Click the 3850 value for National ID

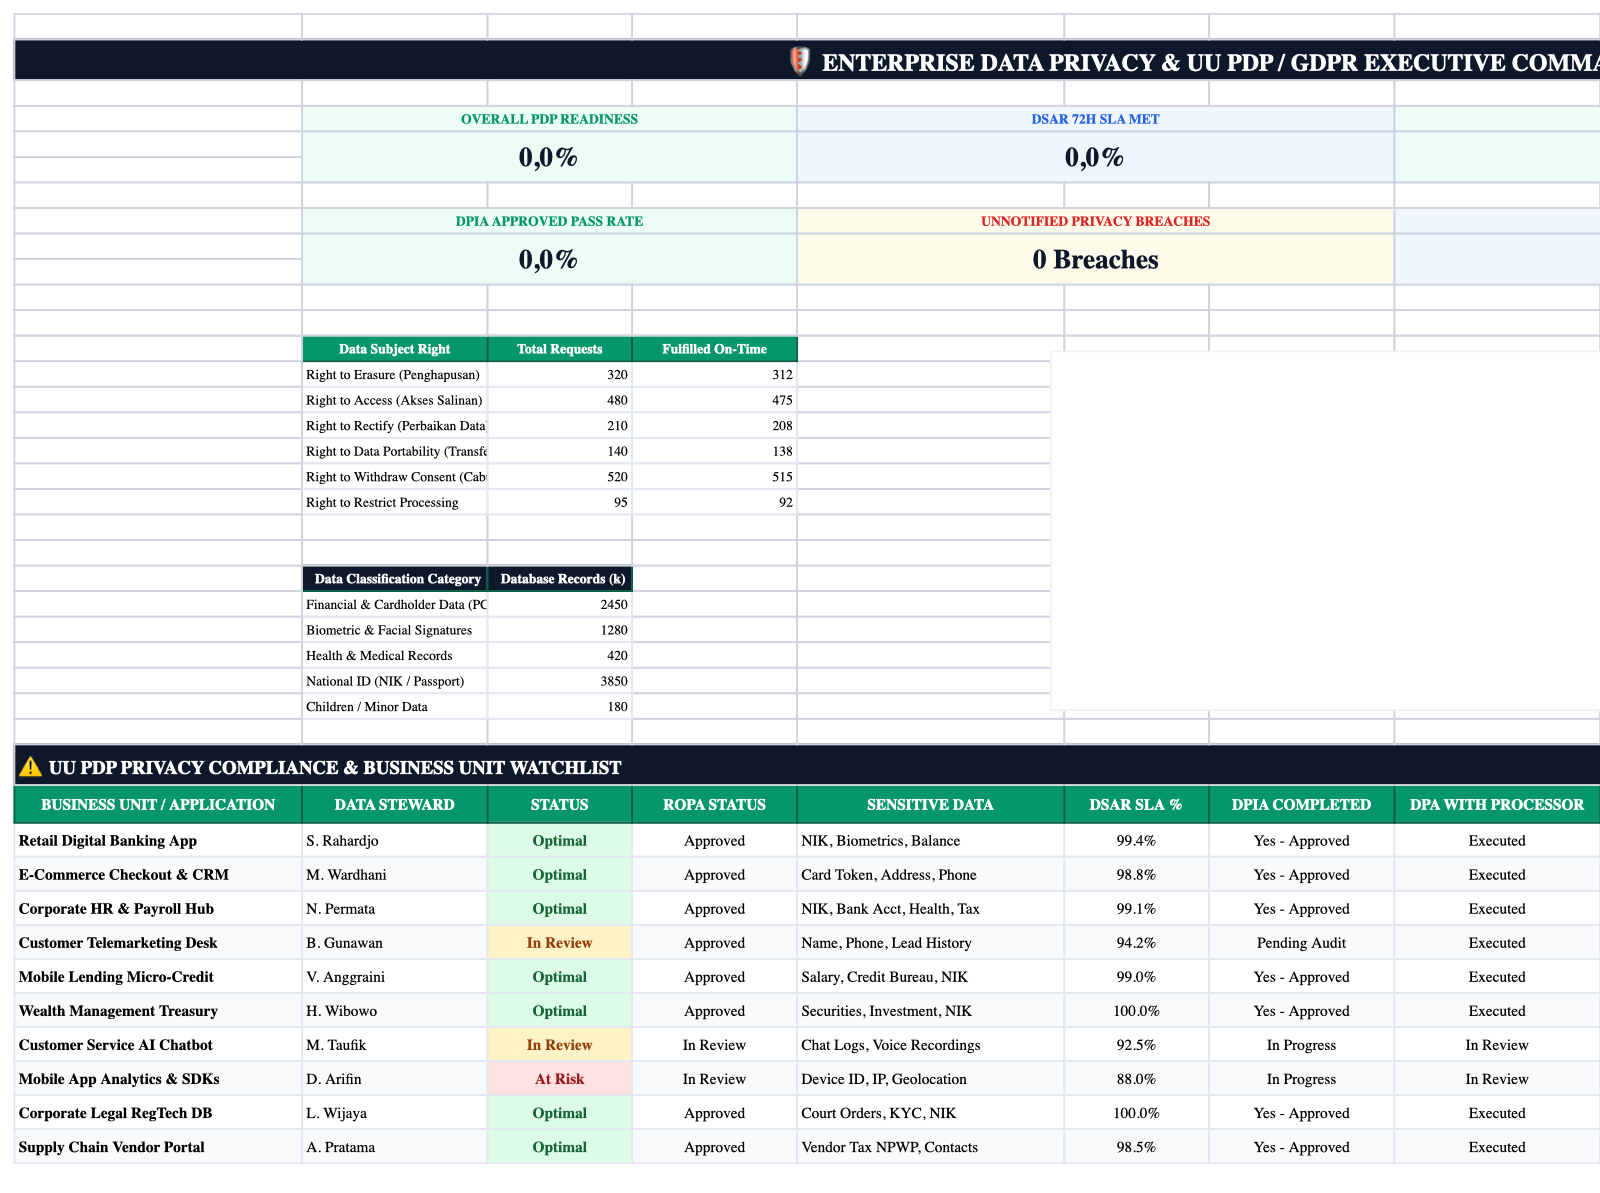pyautogui.click(x=560, y=681)
